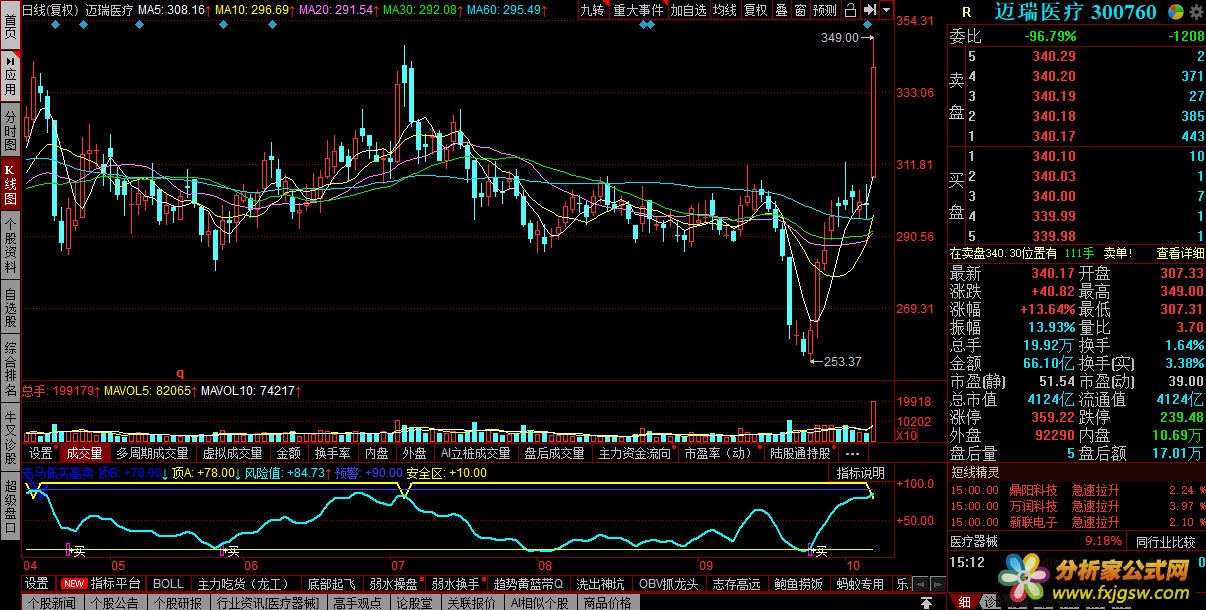Click 设置 in volume indicator row
The image size is (1206, 610).
click(x=41, y=453)
